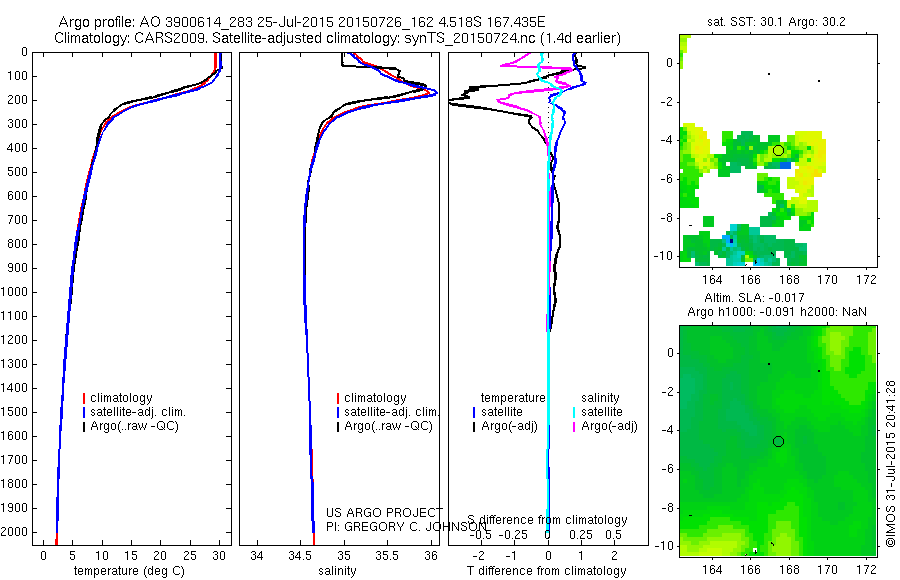Click the 166 longitude tick under the SLA map
Image resolution: width=900 pixels, height=580 pixels.
[x=751, y=570]
